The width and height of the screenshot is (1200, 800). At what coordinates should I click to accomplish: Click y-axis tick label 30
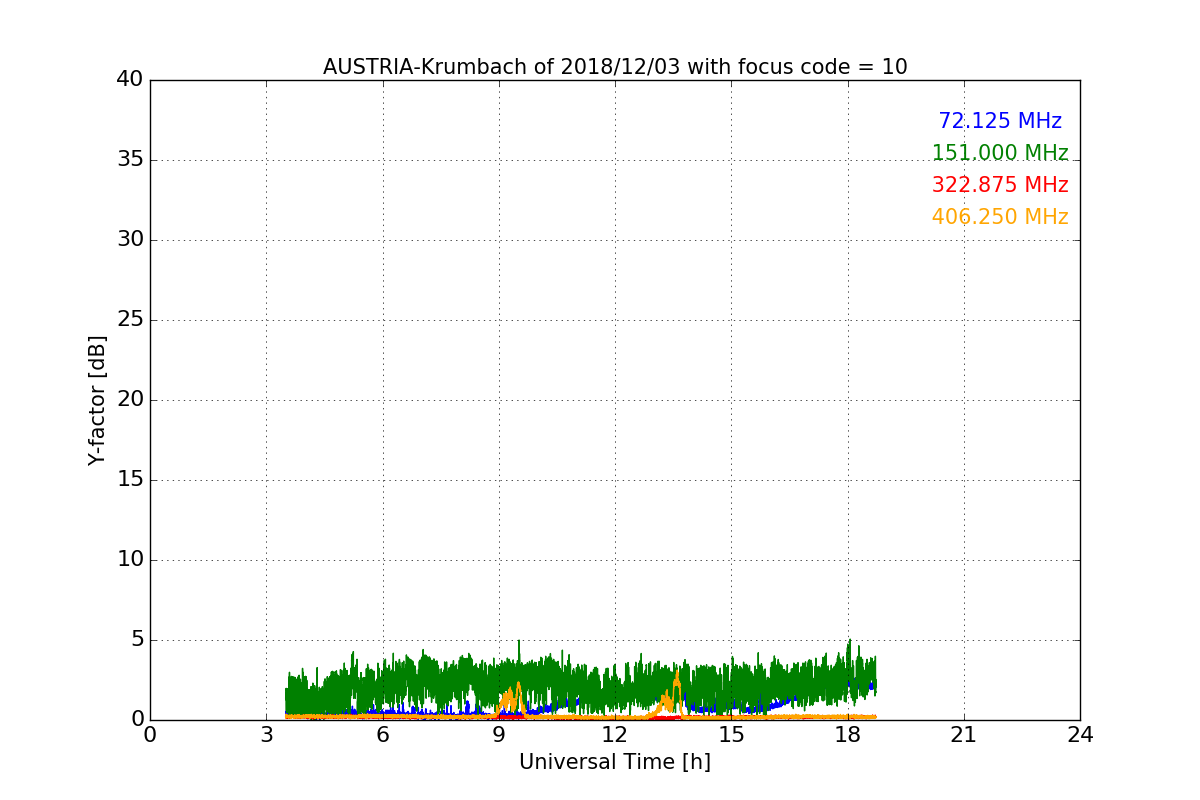click(x=130, y=240)
